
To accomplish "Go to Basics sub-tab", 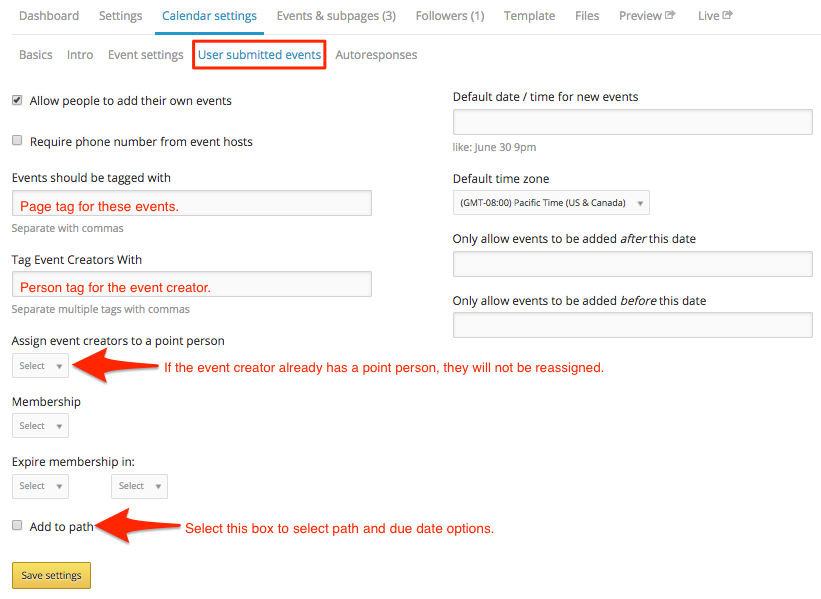I will point(36,54).
